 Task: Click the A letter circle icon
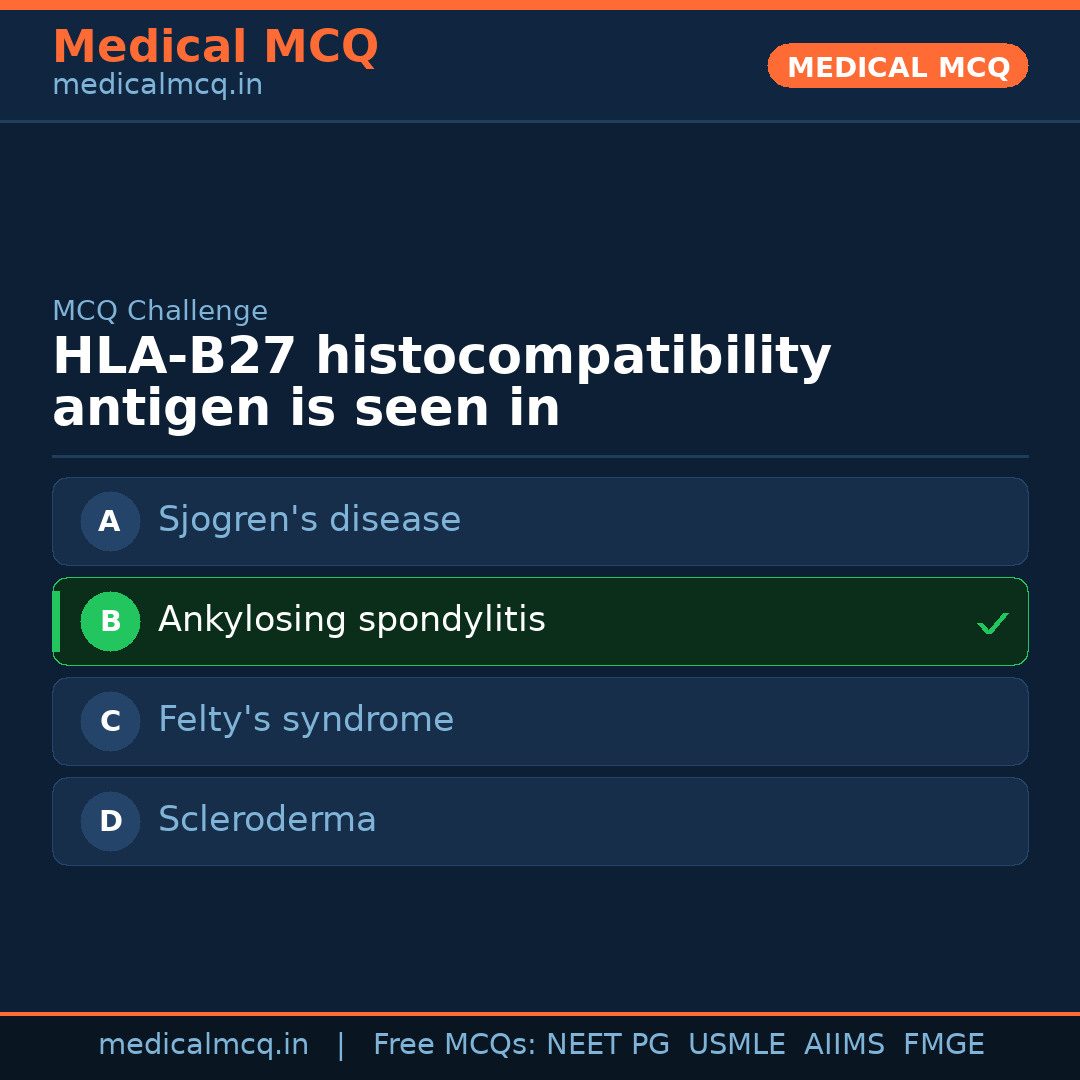click(x=110, y=521)
